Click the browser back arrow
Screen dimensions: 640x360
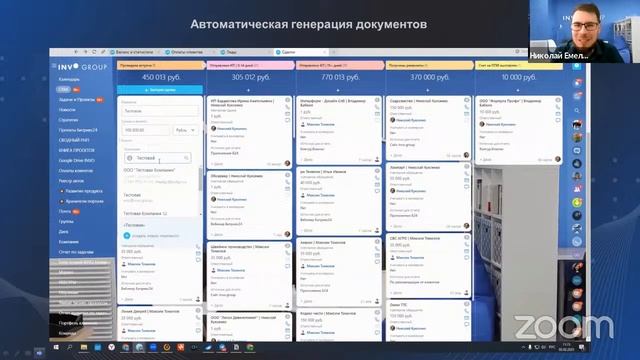76,52
